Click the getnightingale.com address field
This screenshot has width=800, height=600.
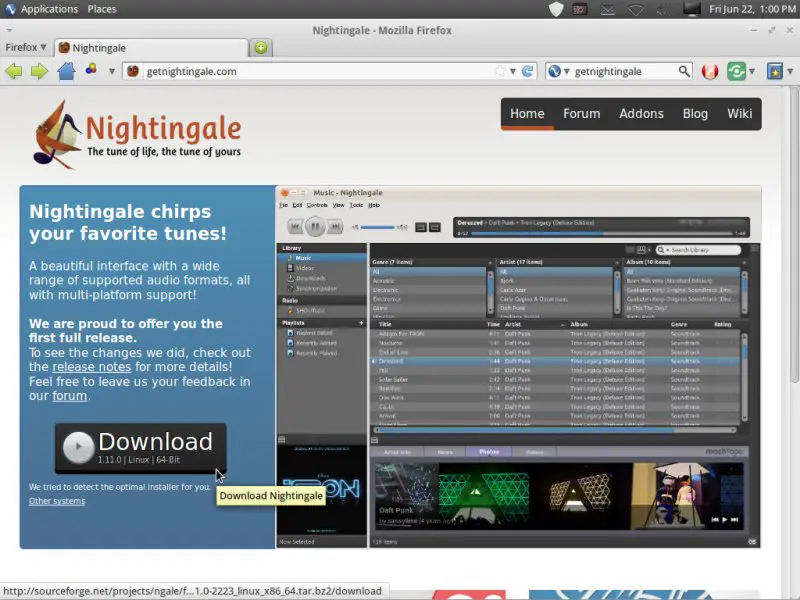[310, 71]
